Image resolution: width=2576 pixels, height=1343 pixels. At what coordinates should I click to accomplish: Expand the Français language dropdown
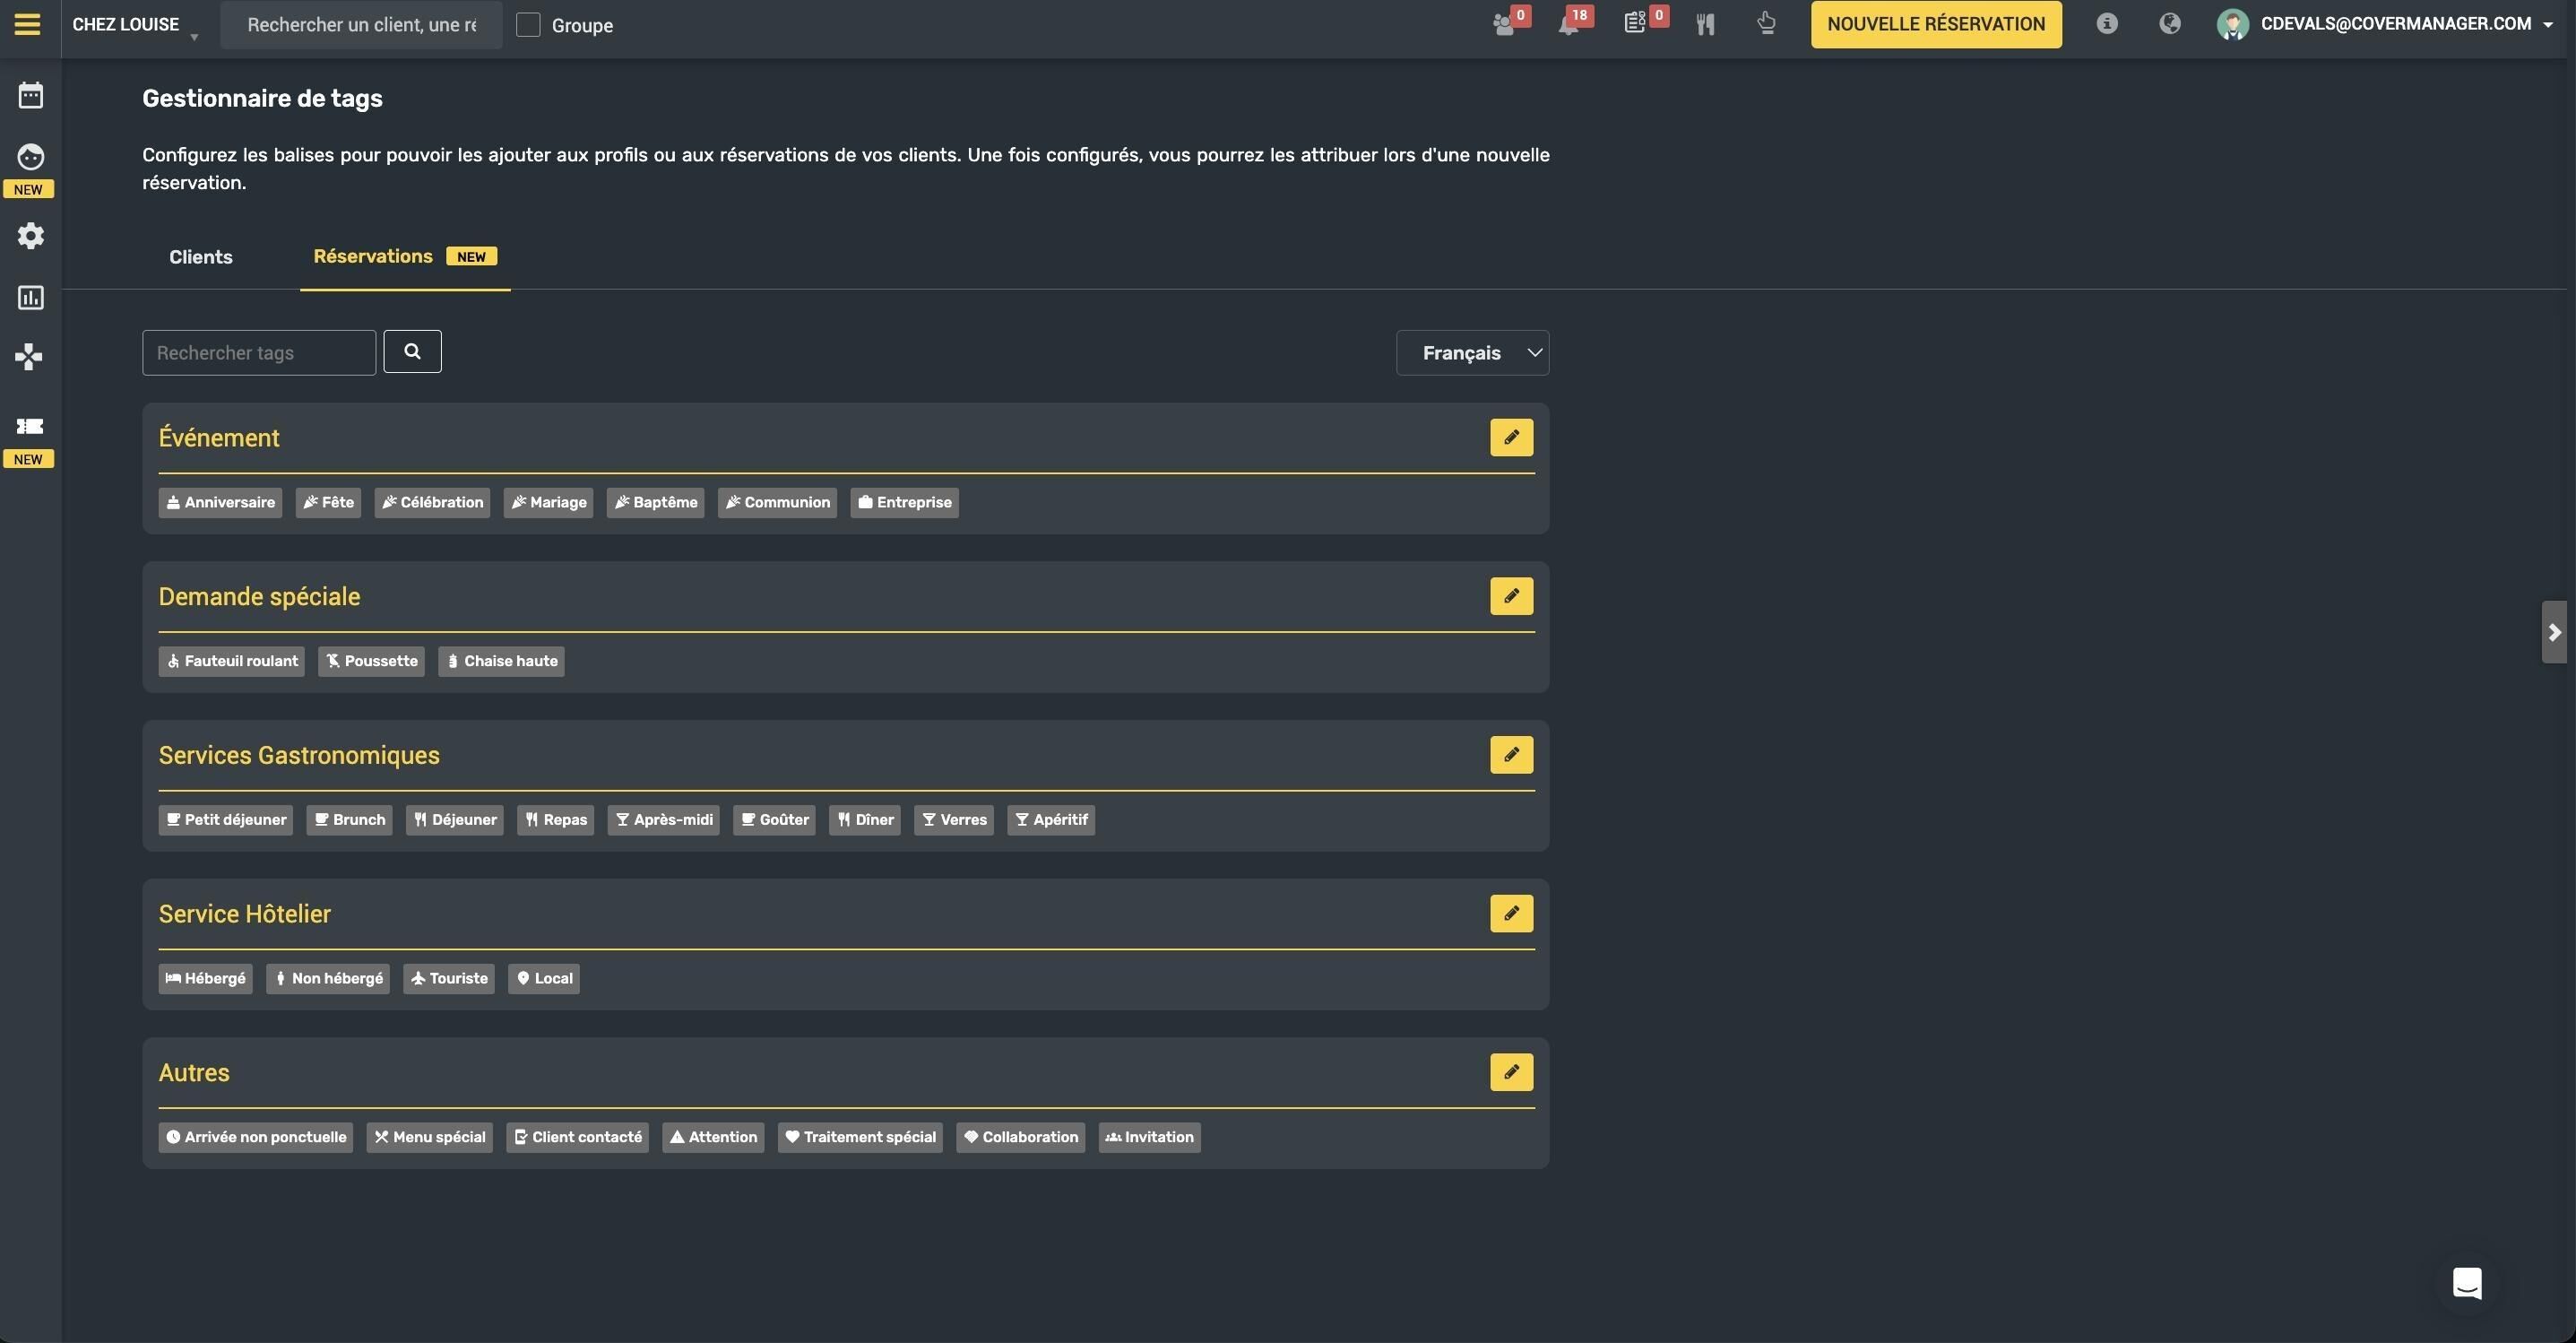pyautogui.click(x=1472, y=352)
